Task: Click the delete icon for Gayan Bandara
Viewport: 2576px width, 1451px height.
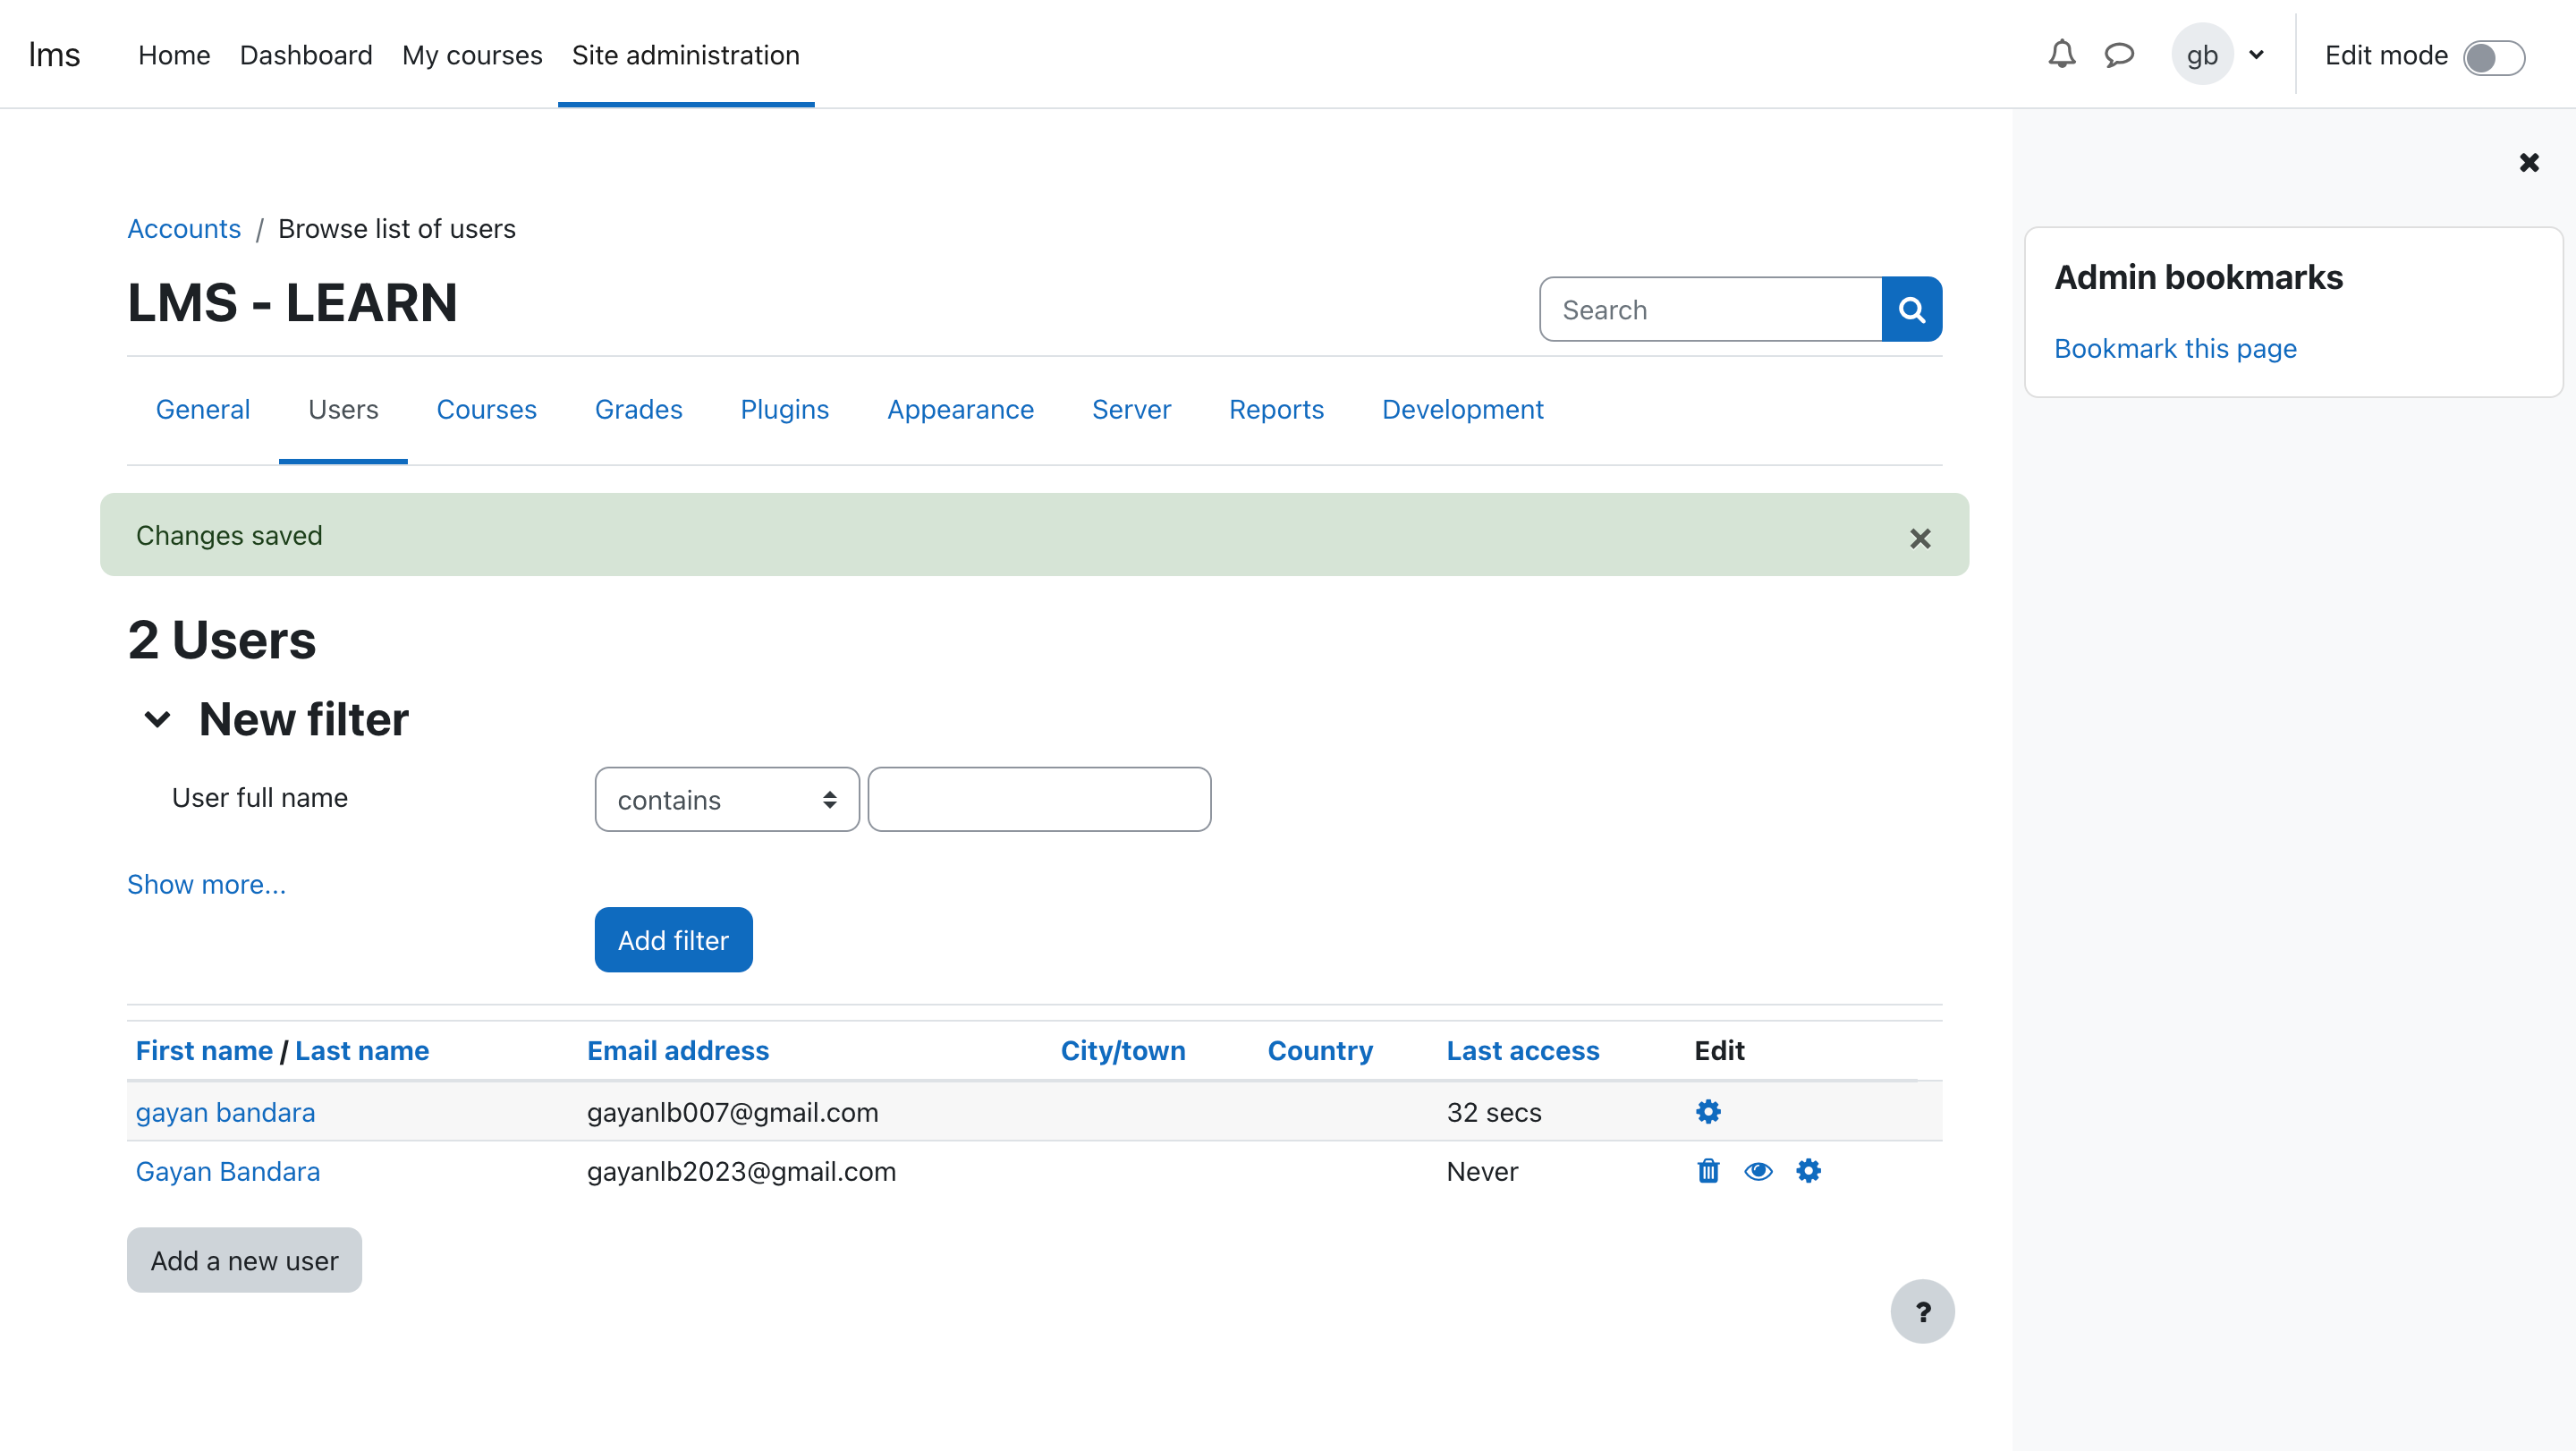Action: tap(1707, 1169)
